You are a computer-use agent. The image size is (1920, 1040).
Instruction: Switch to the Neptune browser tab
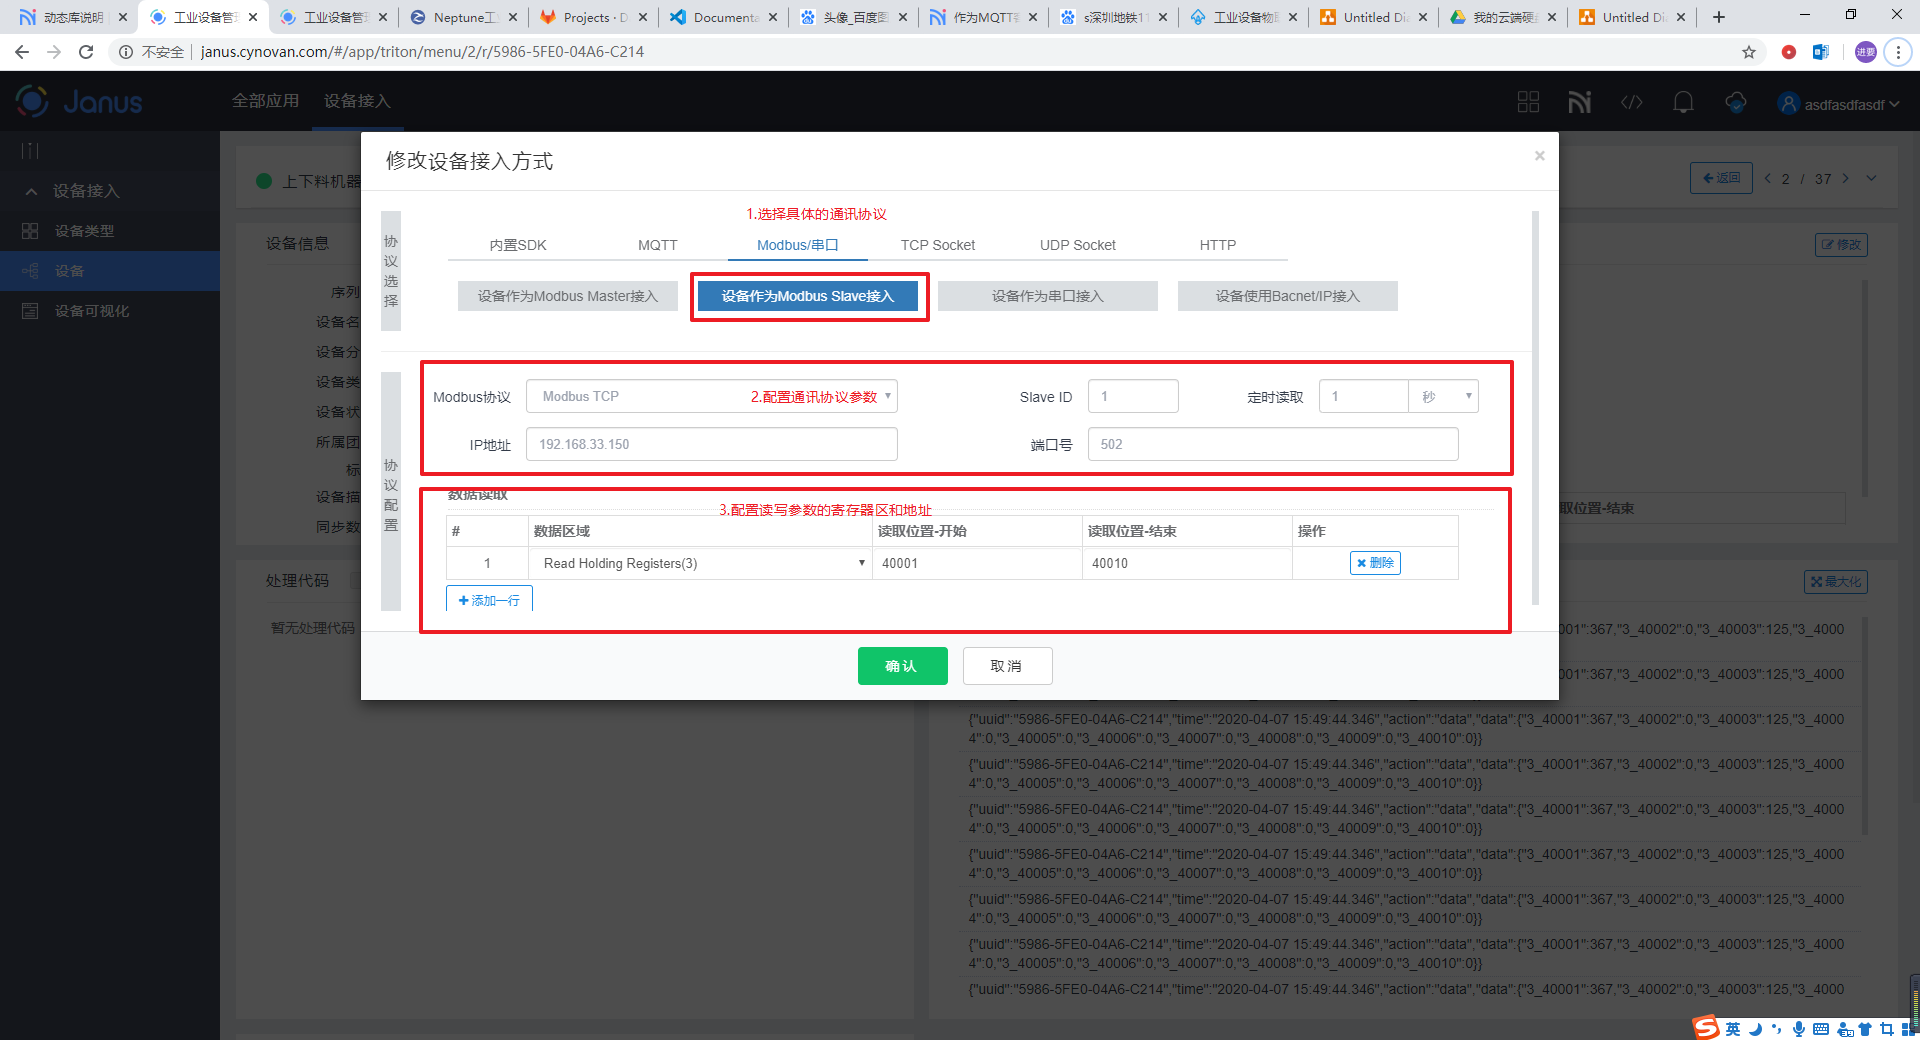coord(463,17)
